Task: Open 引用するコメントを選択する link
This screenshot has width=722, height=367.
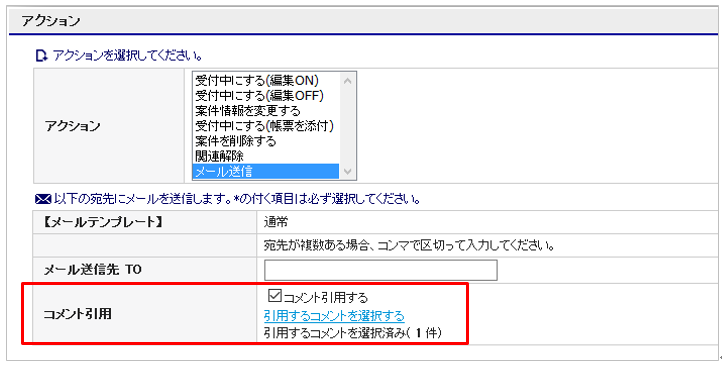Action: click(x=334, y=316)
